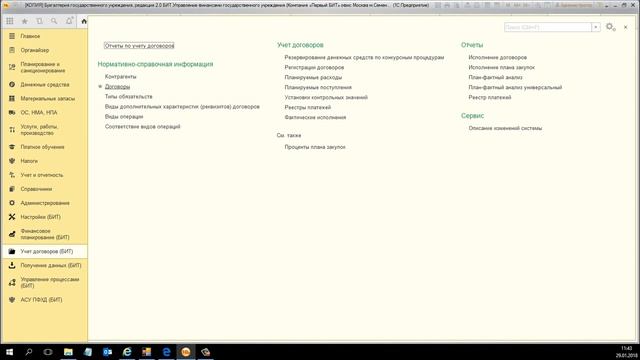The height and width of the screenshot is (360, 640).
Task: Open План-фактный анализ report
Action: click(x=496, y=78)
